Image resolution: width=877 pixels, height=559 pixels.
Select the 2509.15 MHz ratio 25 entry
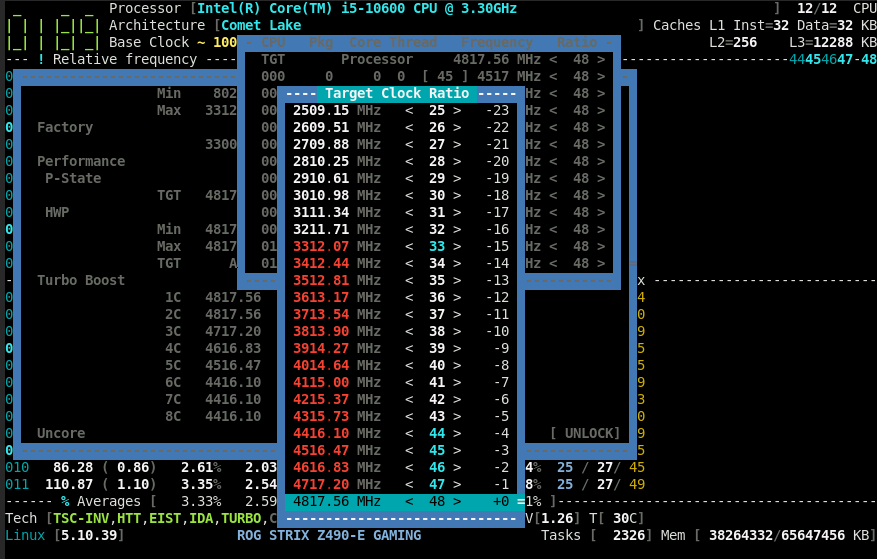point(401,110)
